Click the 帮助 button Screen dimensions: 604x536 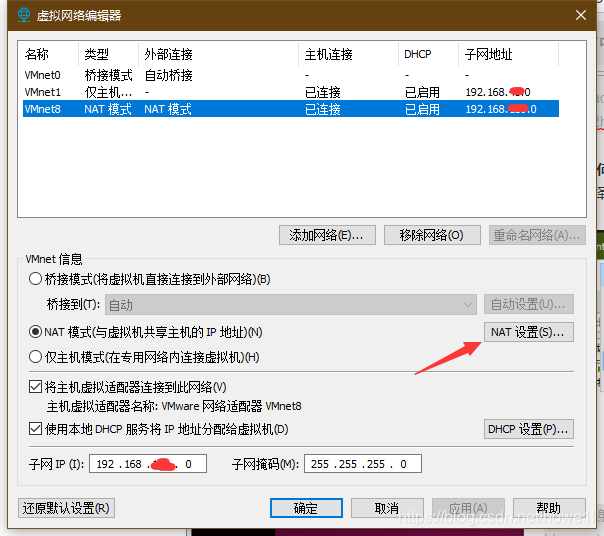click(x=549, y=508)
